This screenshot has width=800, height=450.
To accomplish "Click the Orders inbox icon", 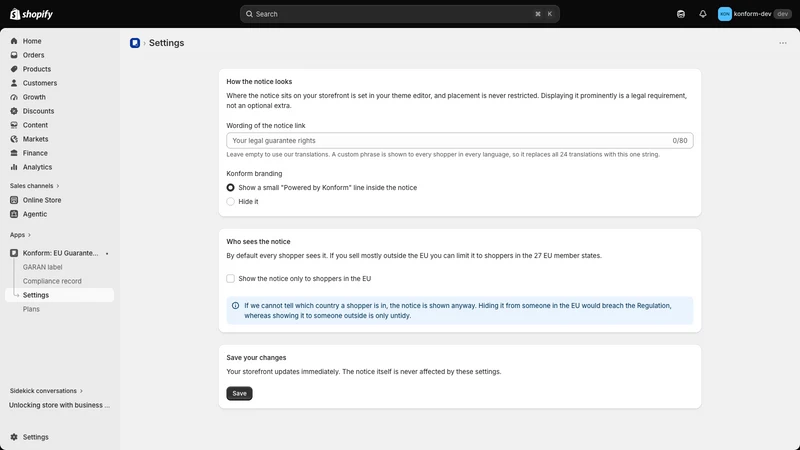I will pos(14,55).
